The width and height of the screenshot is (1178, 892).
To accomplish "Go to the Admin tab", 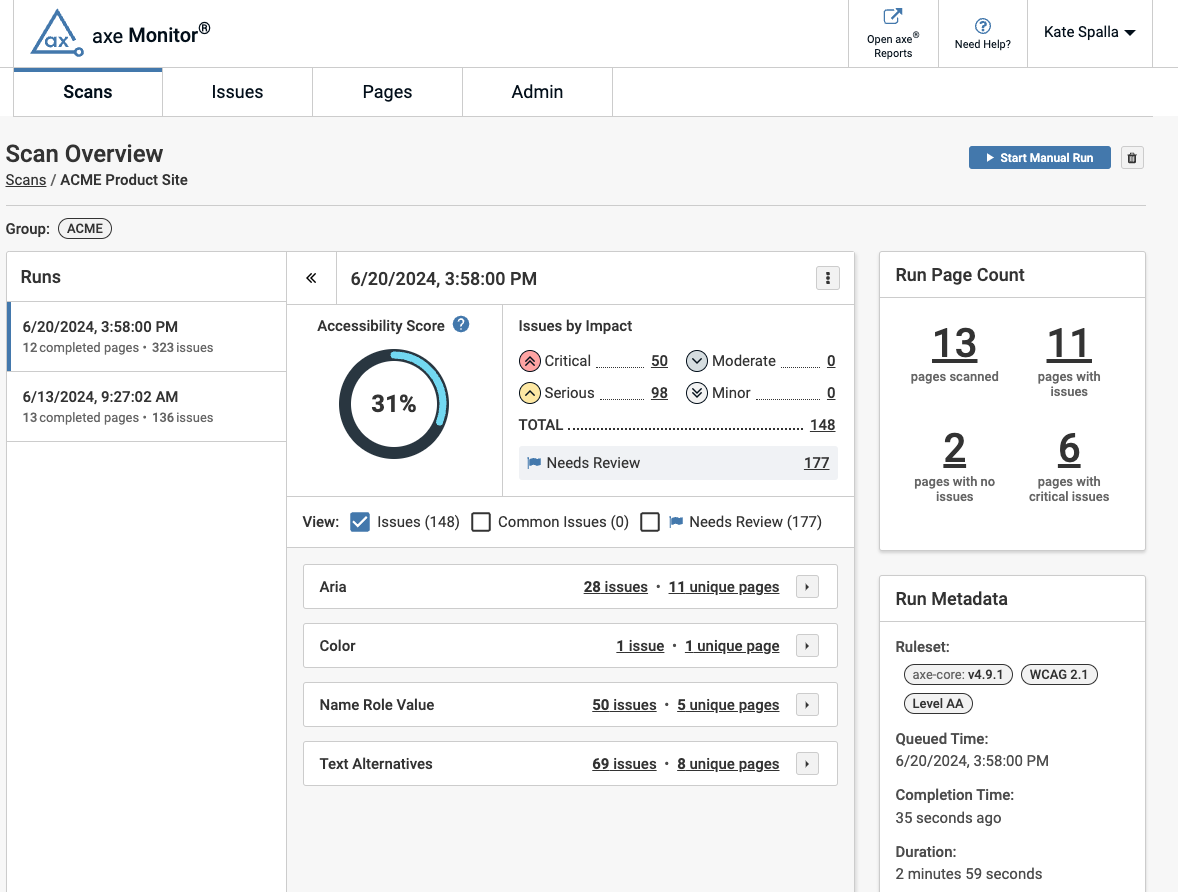I will pos(537,92).
